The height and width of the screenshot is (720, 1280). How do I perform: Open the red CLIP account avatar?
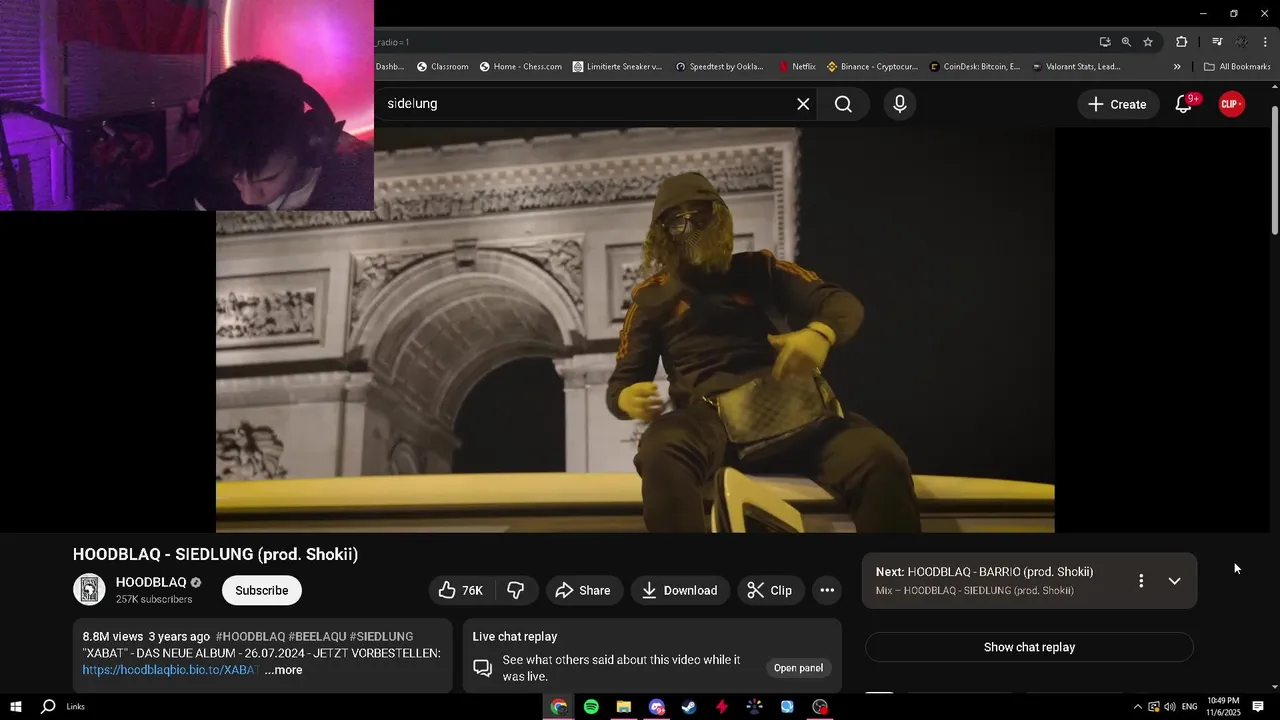tap(1232, 104)
